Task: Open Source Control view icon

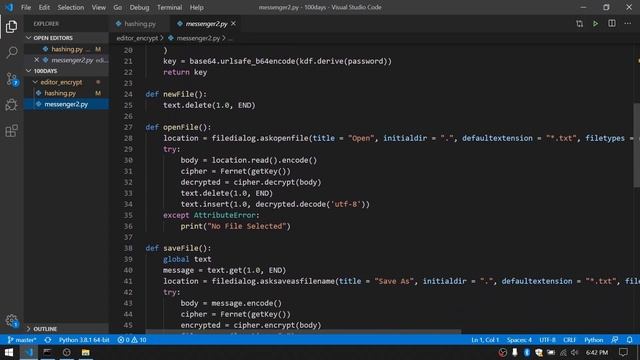Action: coord(11,79)
